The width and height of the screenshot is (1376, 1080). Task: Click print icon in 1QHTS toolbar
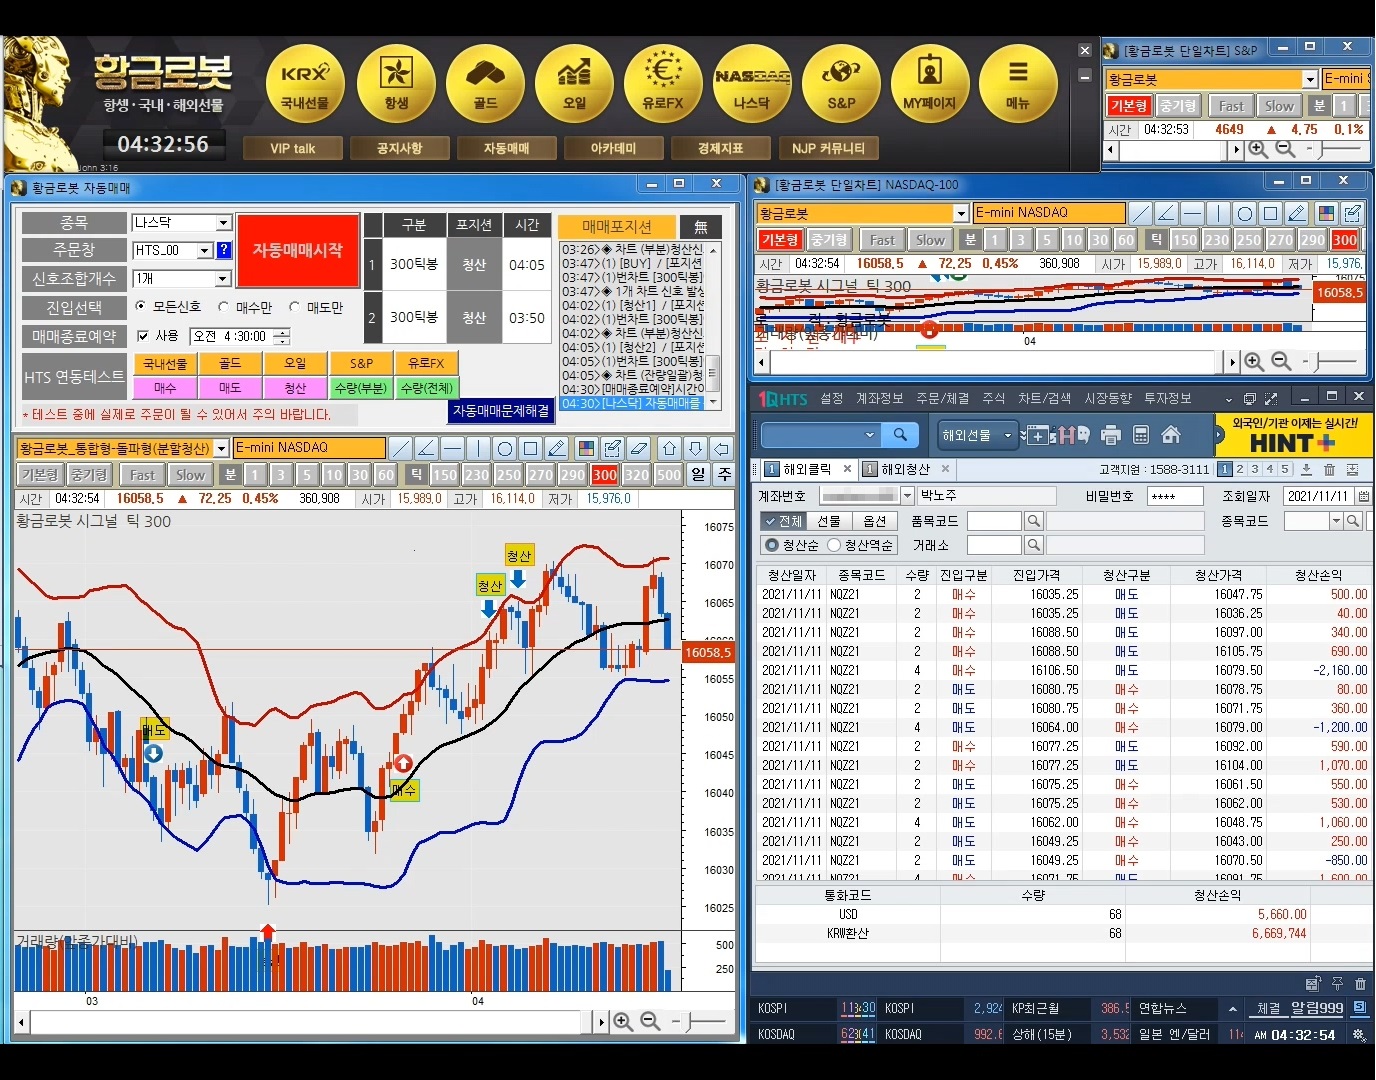coord(1111,435)
